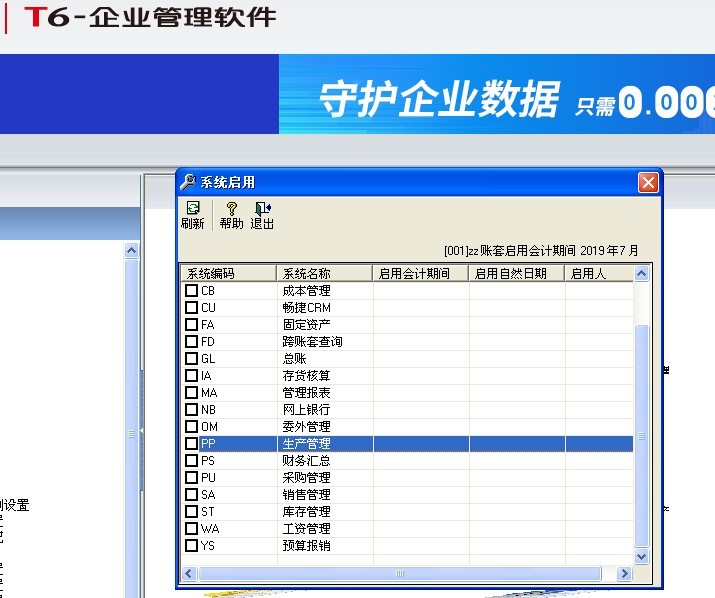This screenshot has width=715, height=598.
Task: Click the 账套启用会计期间 2019年7月 label
Action: pyautogui.click(x=541, y=250)
